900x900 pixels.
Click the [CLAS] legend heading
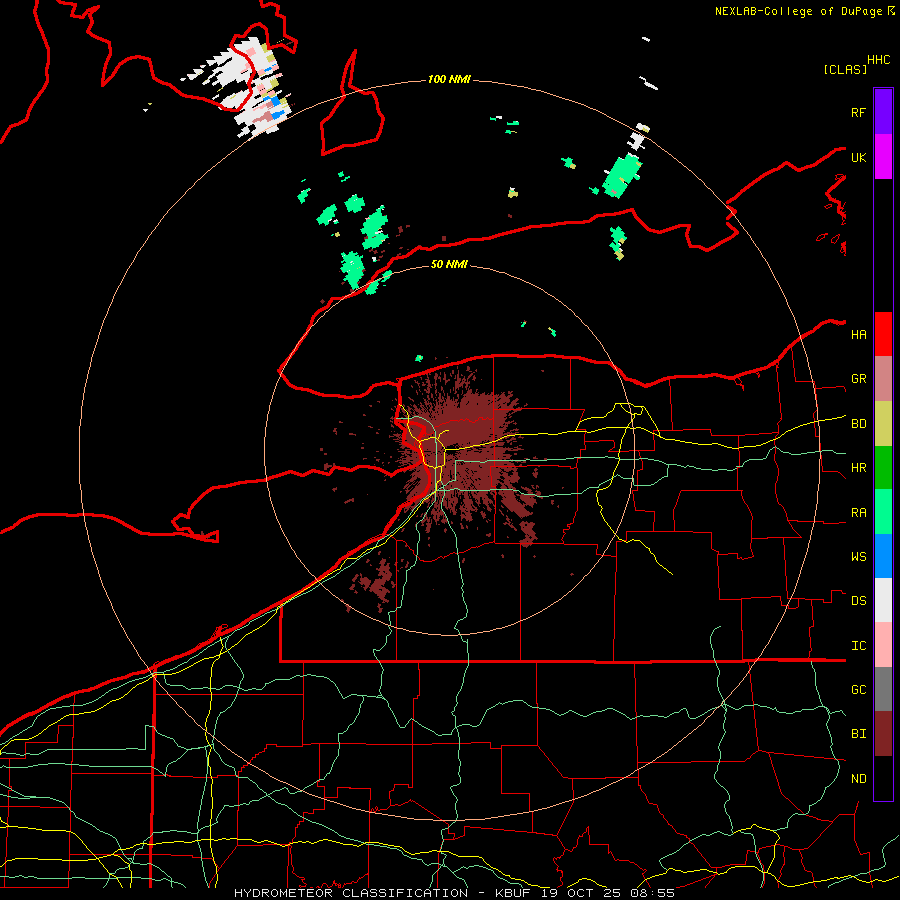[845, 69]
